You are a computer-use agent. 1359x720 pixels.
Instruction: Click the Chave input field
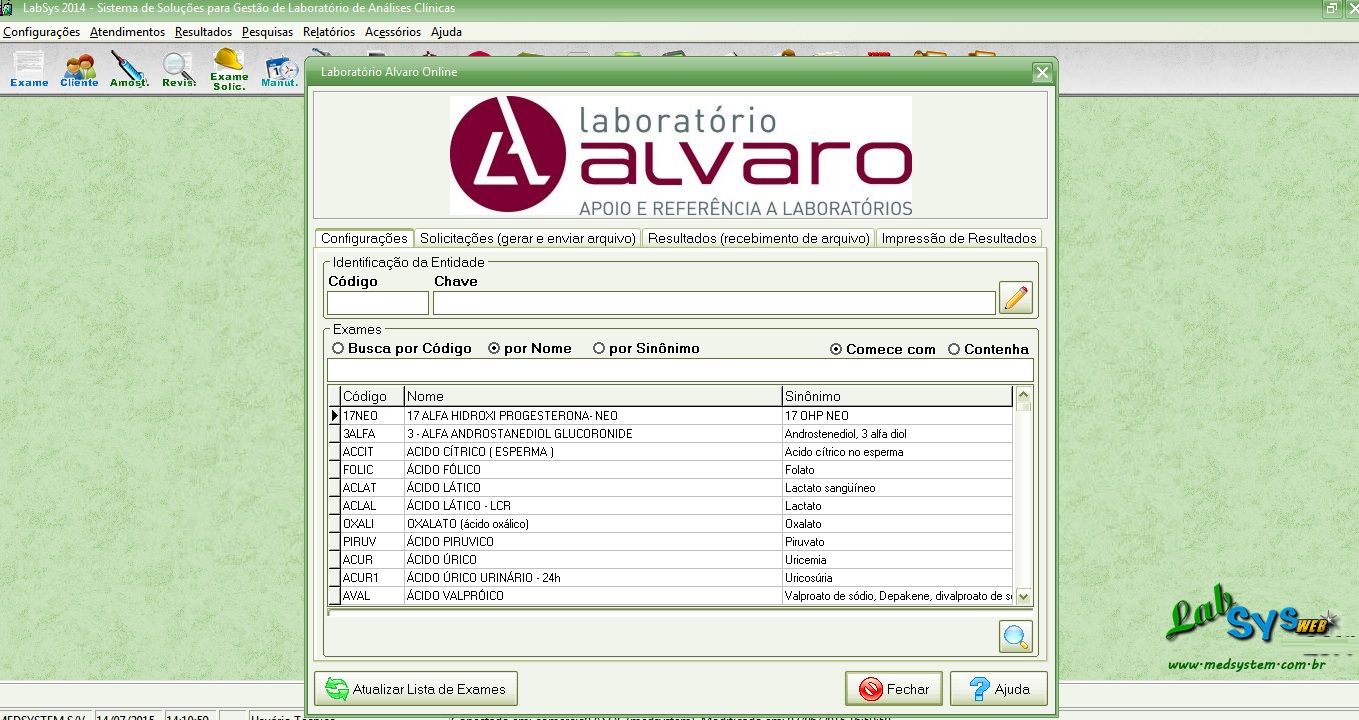point(714,303)
